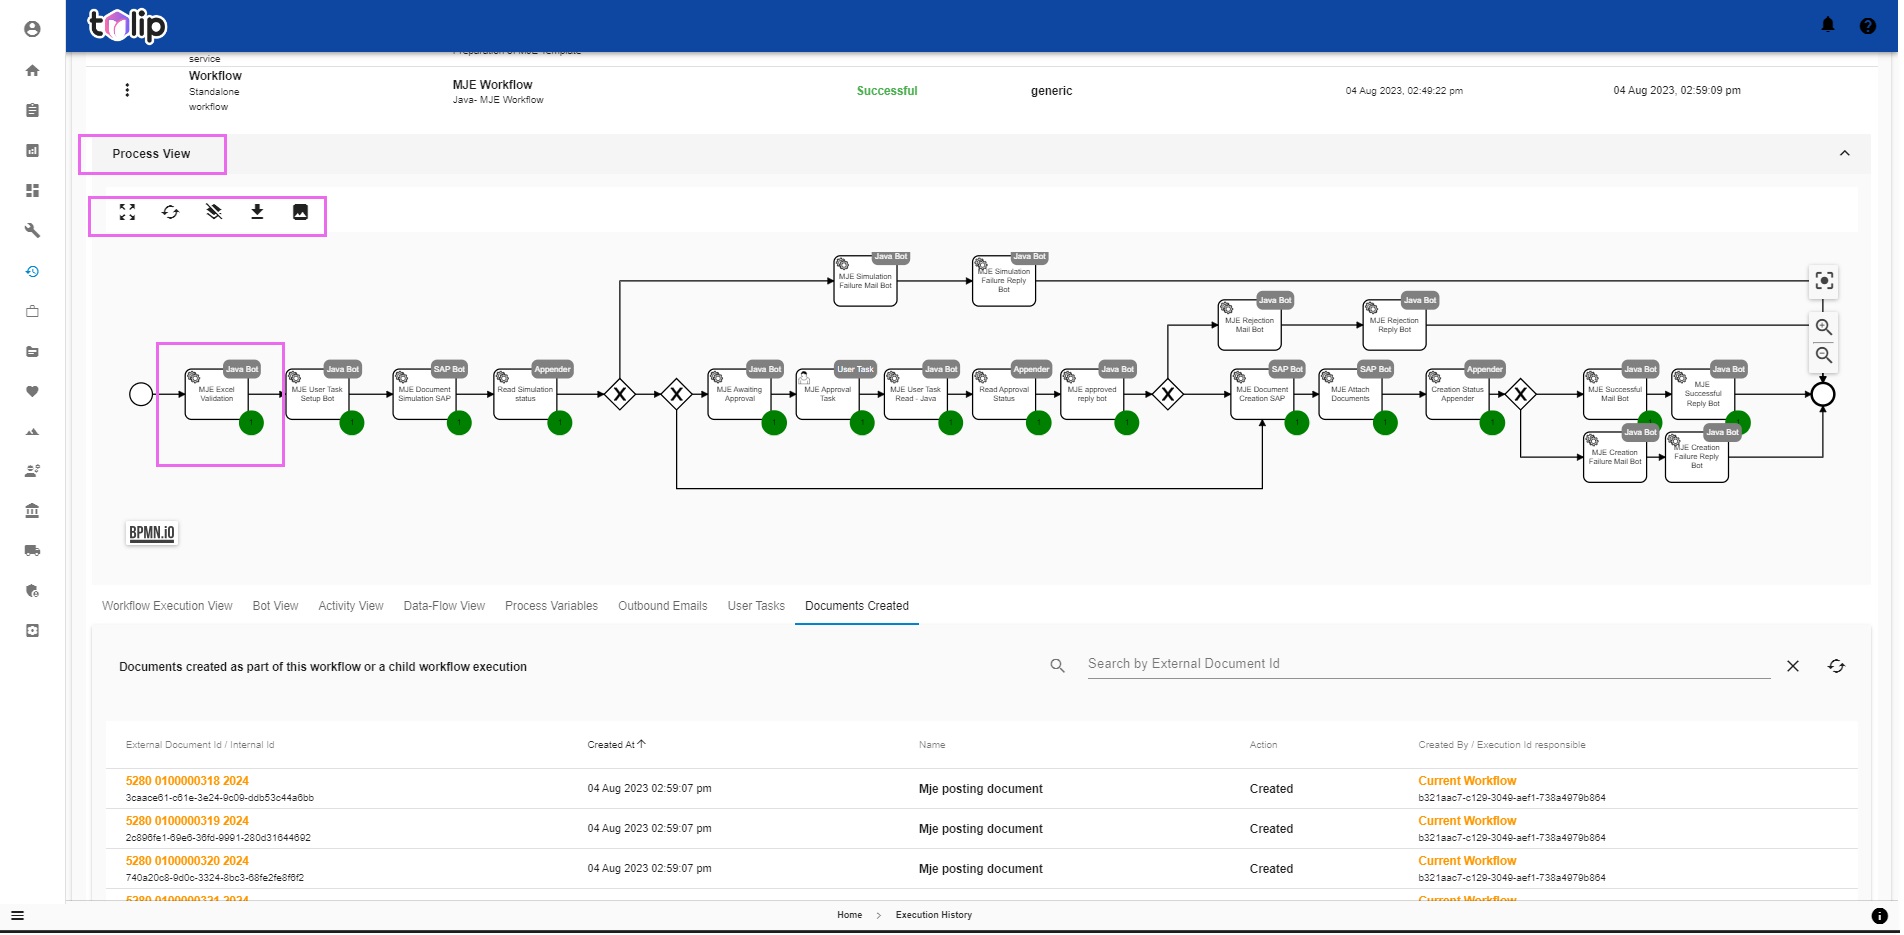The image size is (1904, 935).
Task: Open the dashboard tiles icon in sidebar
Action: [32, 190]
